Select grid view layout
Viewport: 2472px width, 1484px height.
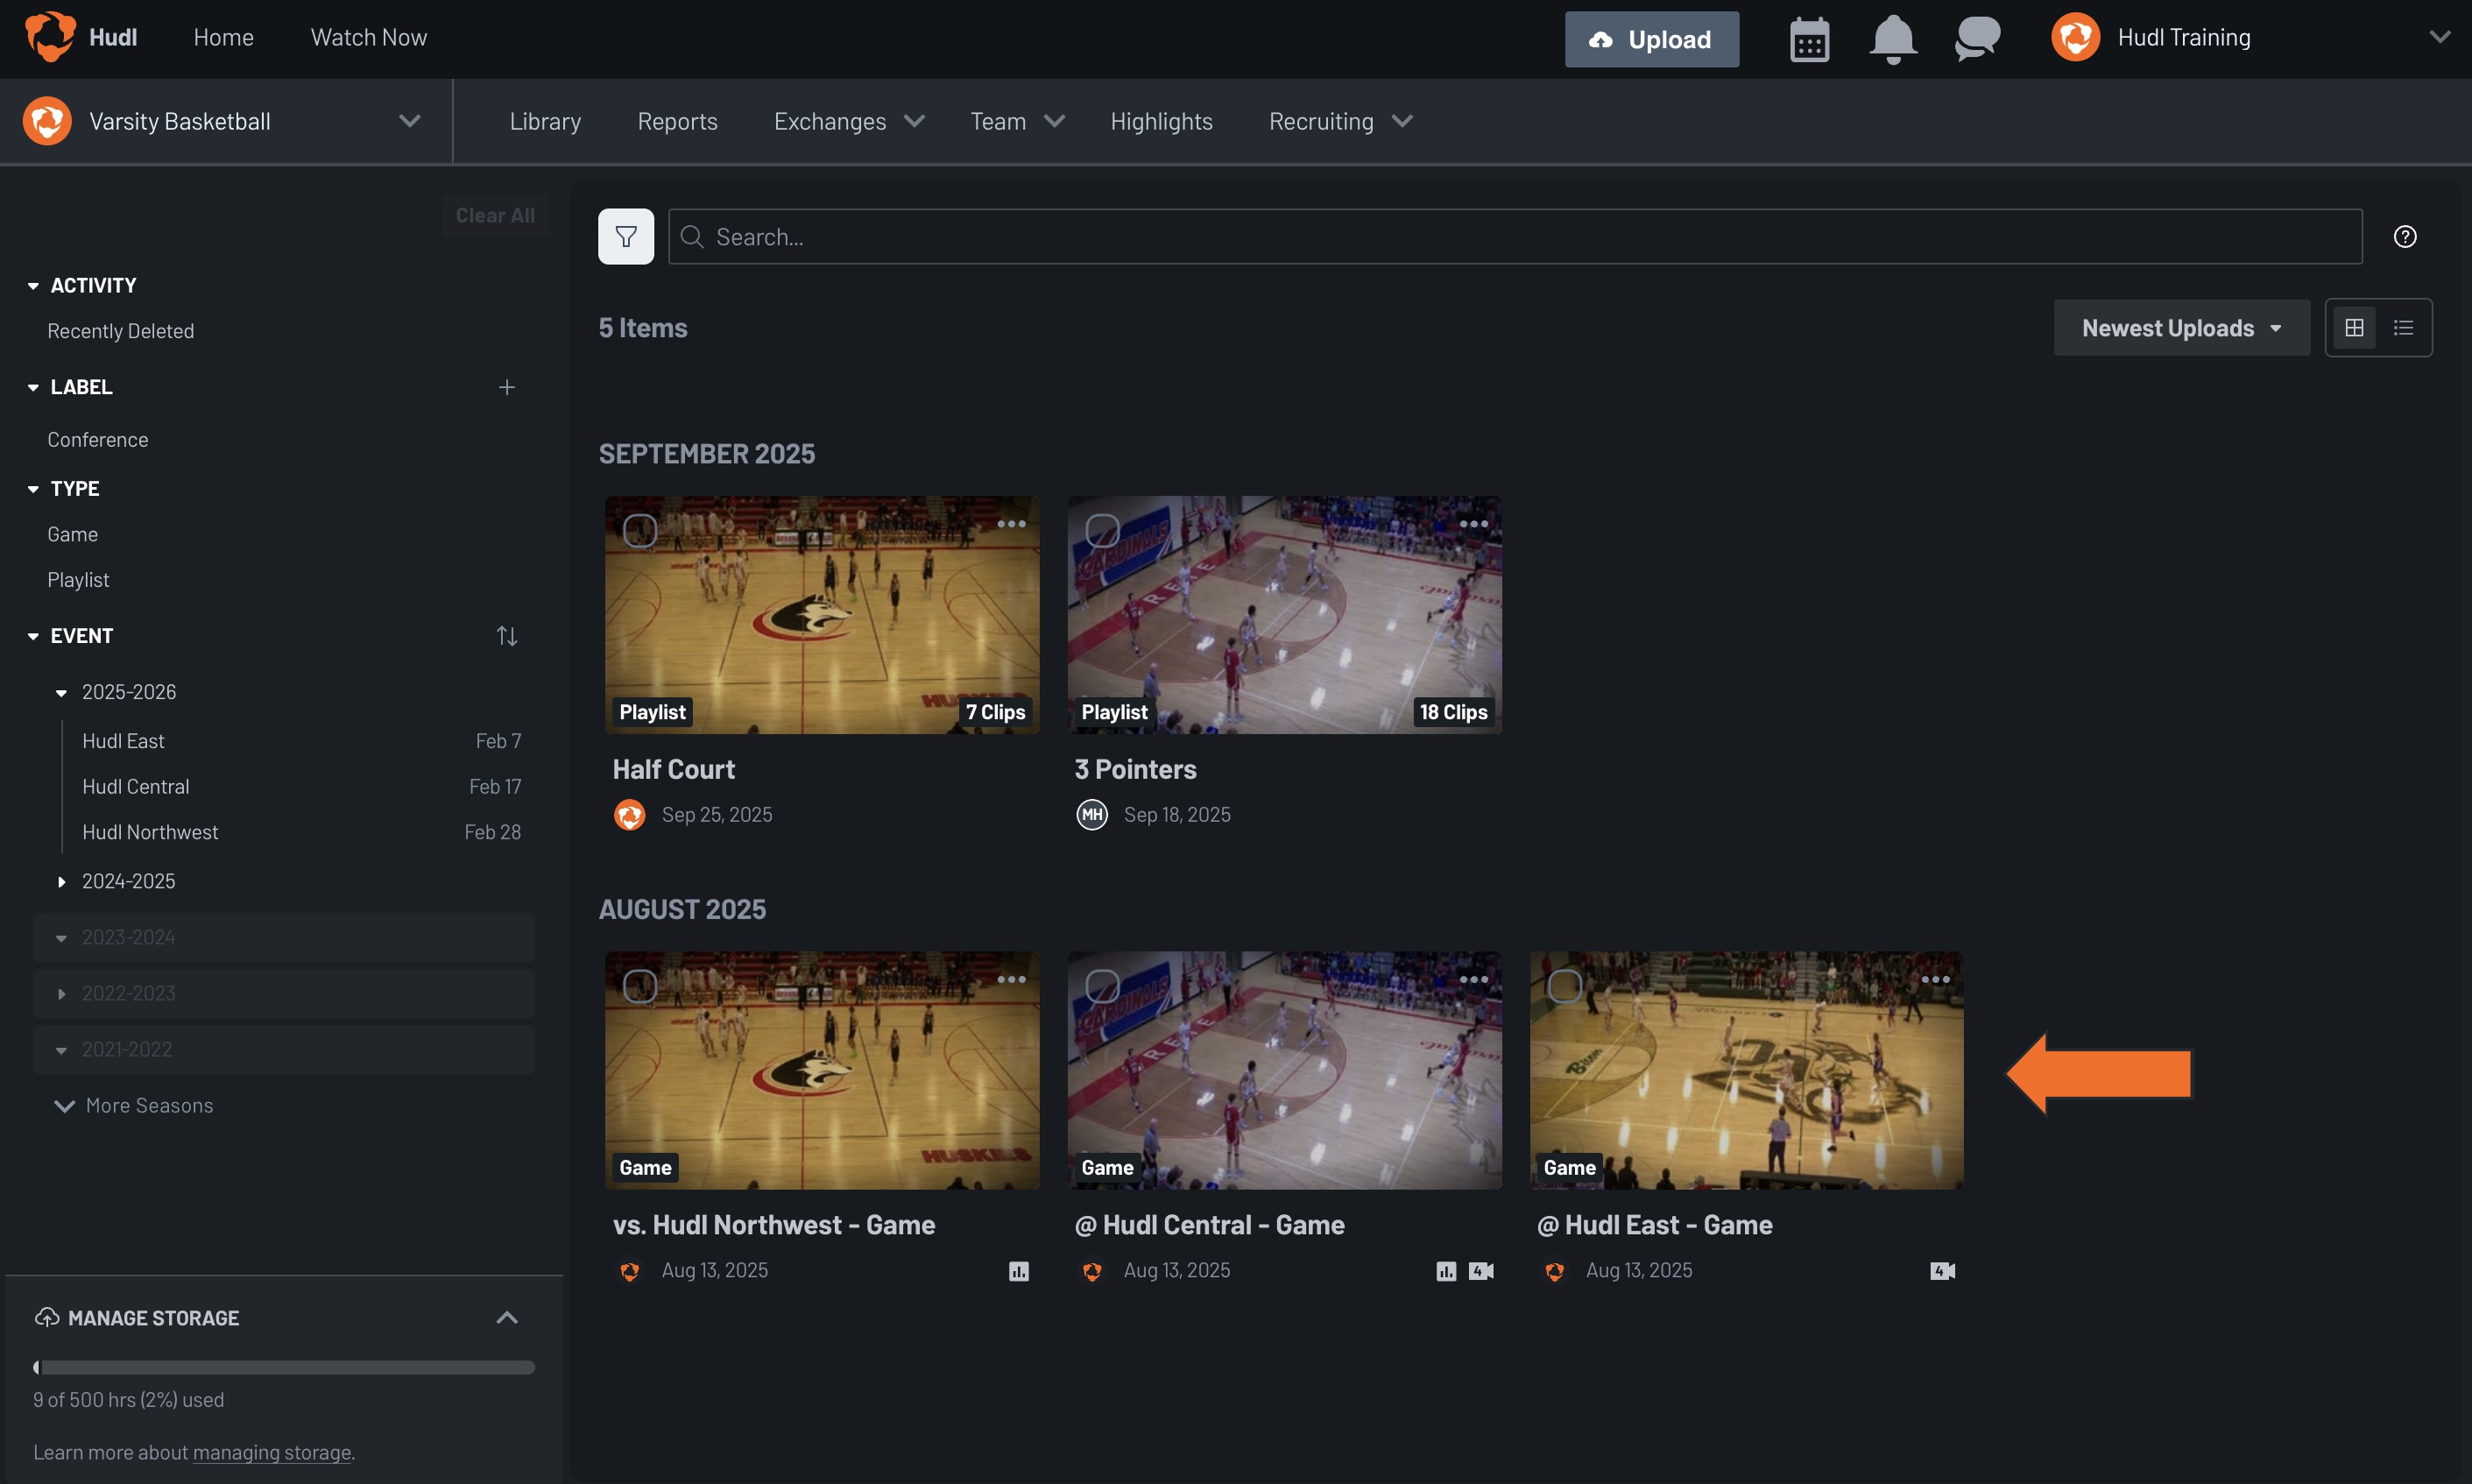pyautogui.click(x=2354, y=327)
